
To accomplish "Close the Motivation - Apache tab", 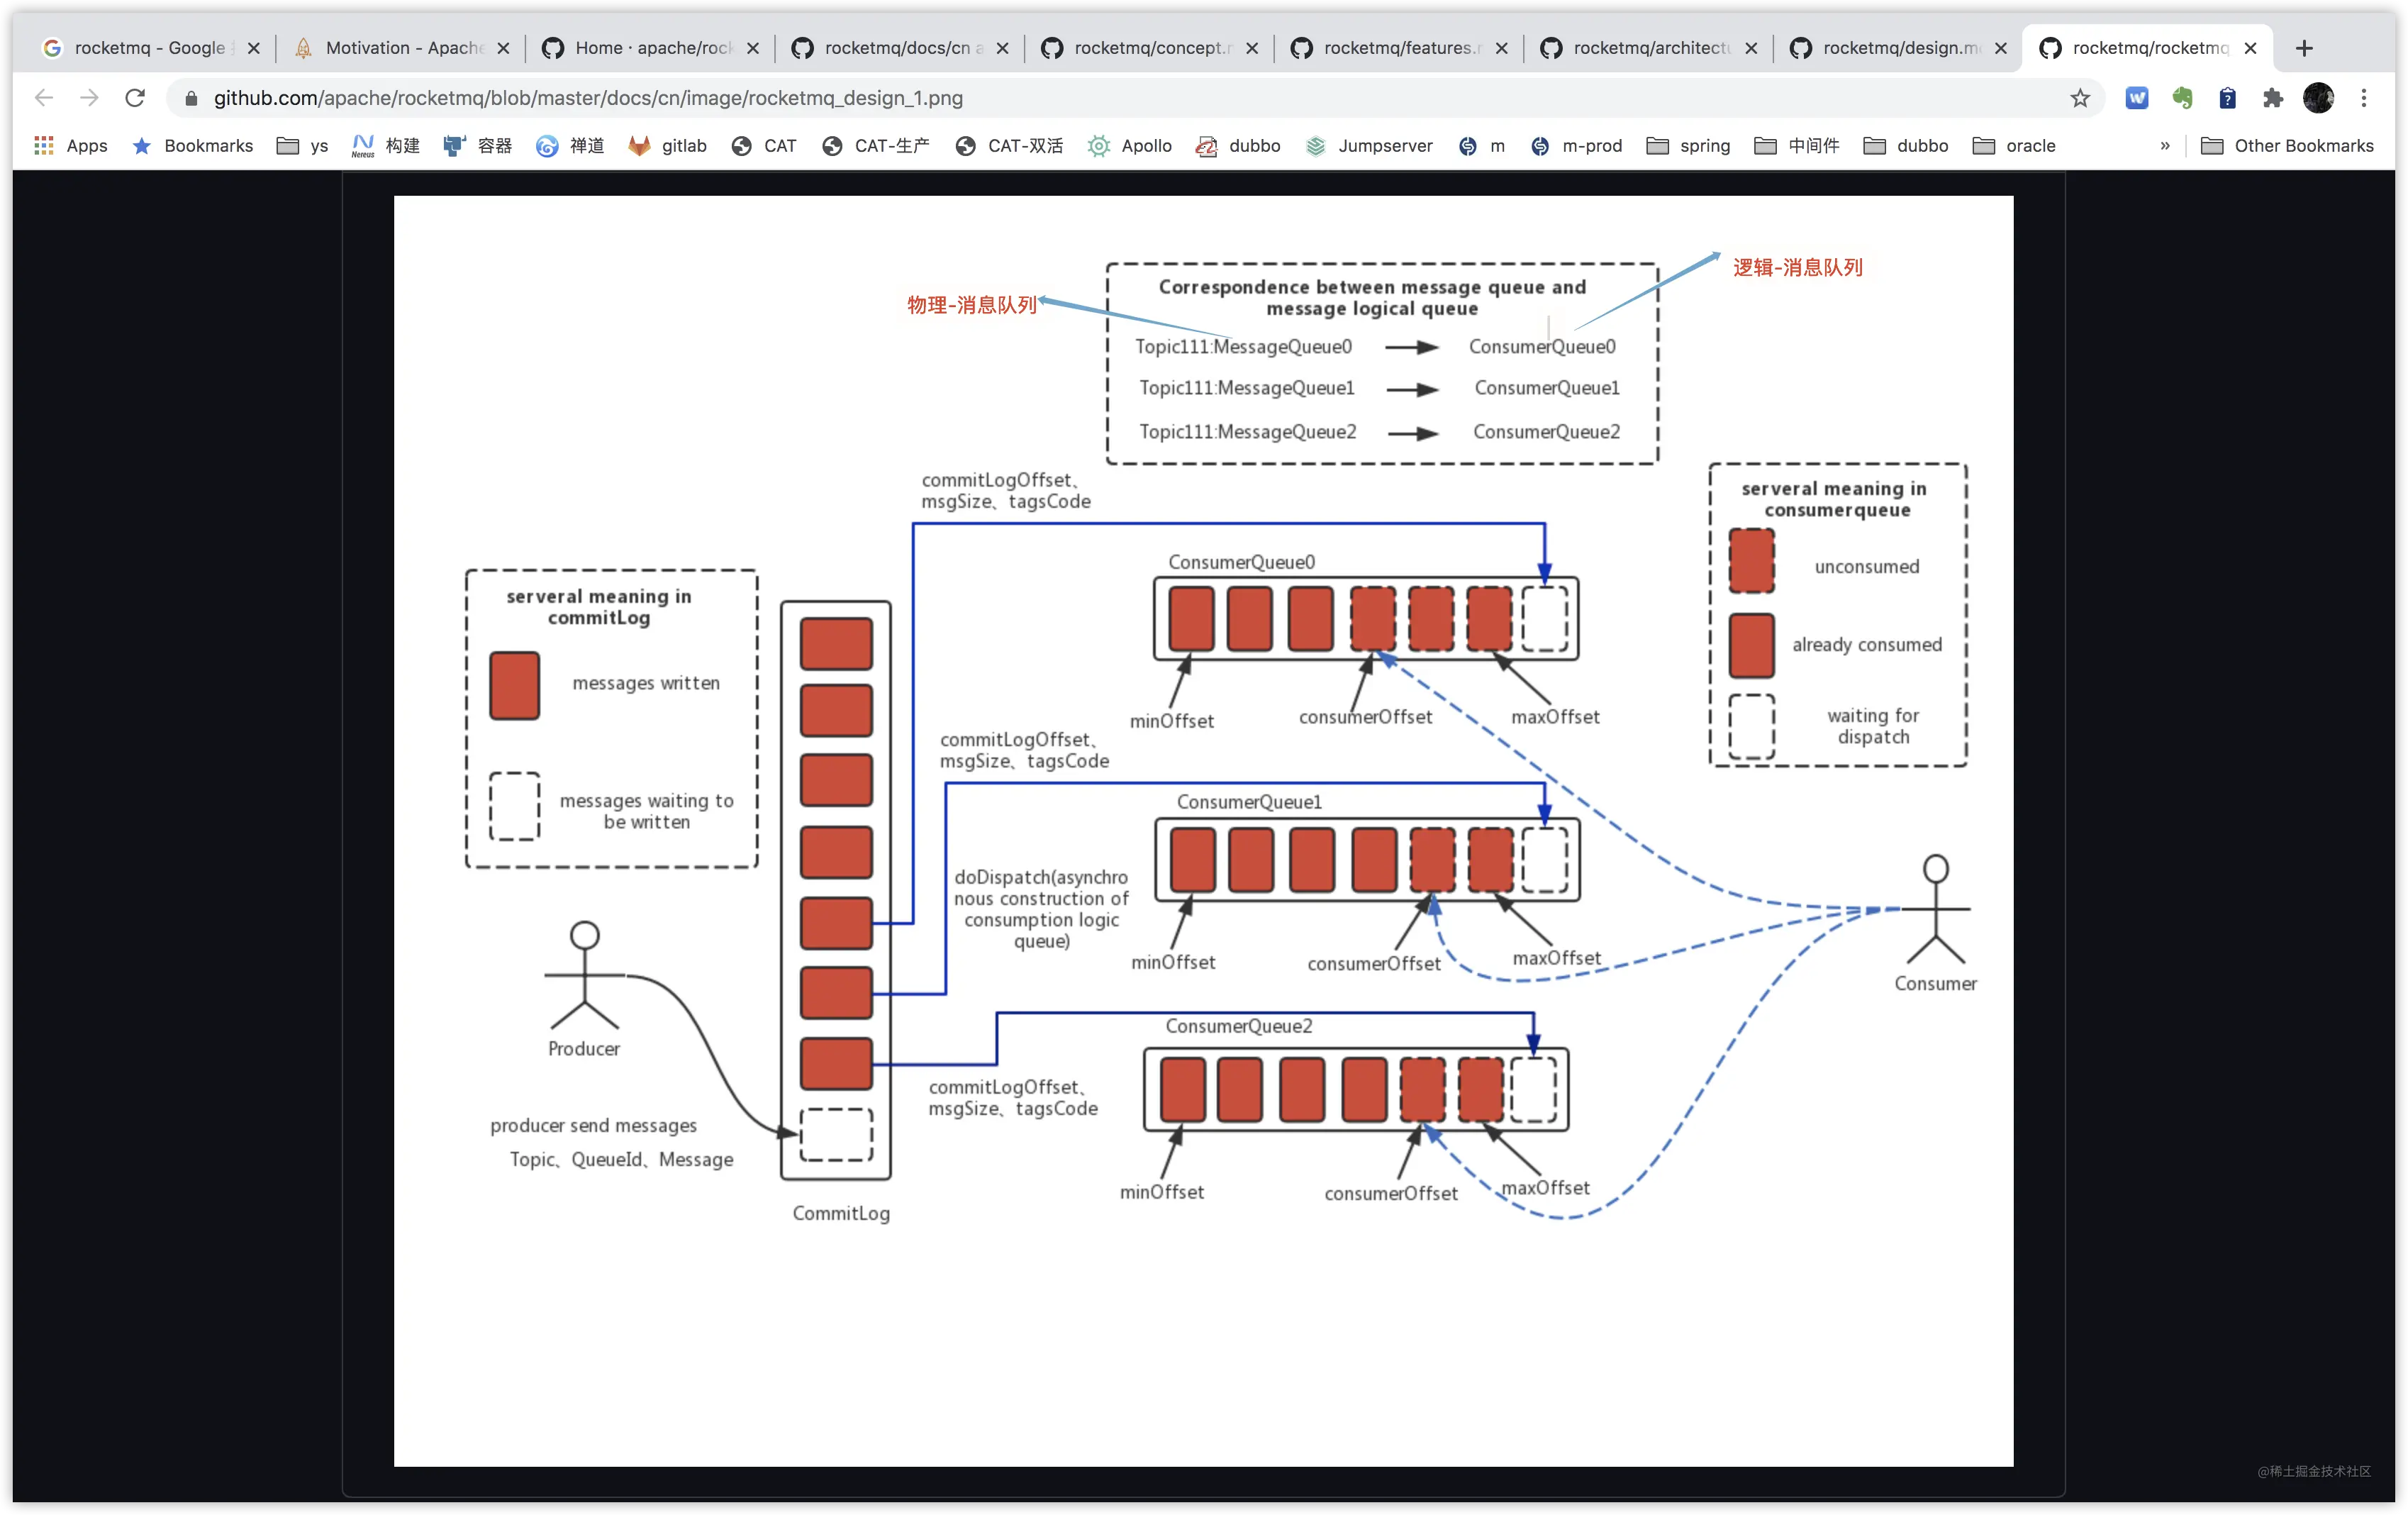I will (x=504, y=48).
